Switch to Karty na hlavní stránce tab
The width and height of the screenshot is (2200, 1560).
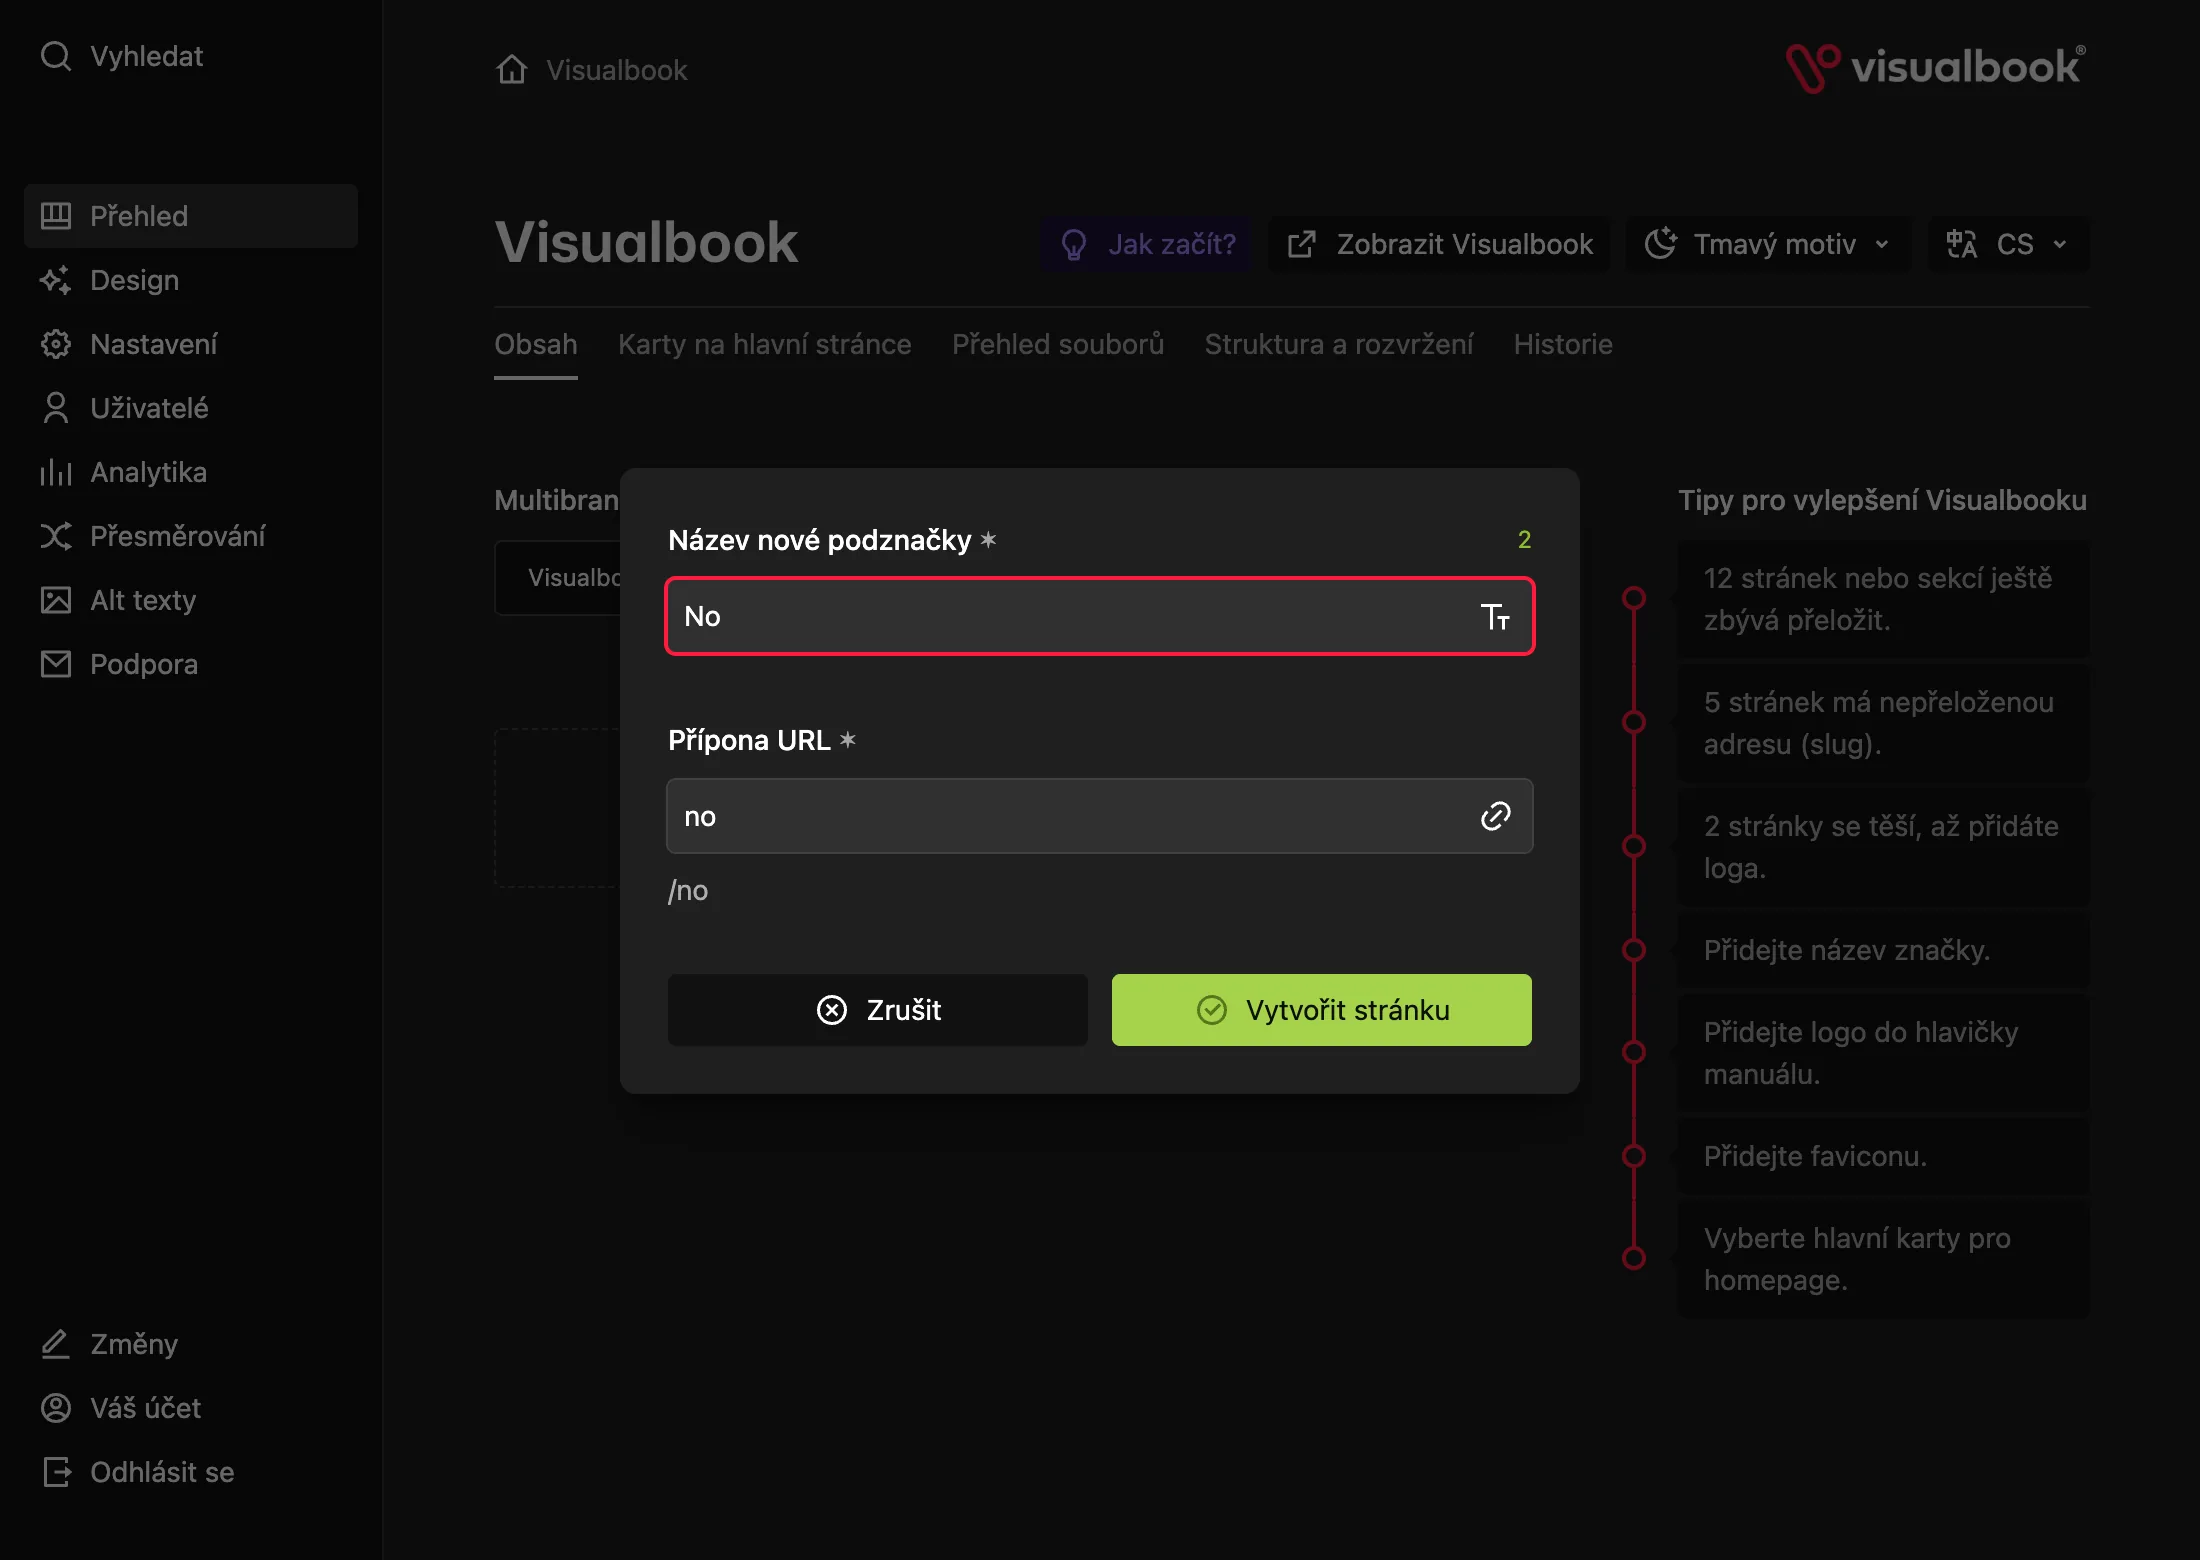[765, 344]
